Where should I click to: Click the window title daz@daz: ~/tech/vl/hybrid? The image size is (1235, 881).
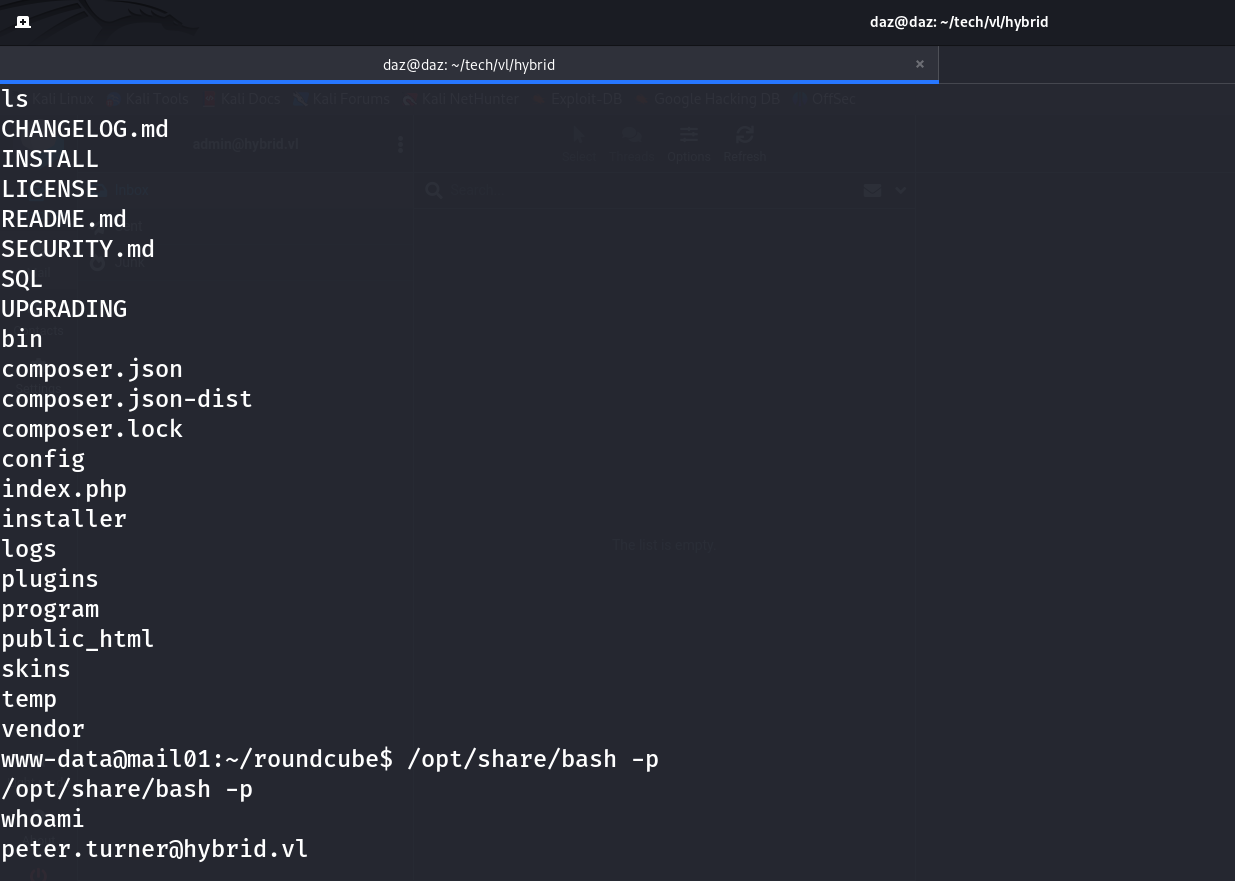click(958, 22)
